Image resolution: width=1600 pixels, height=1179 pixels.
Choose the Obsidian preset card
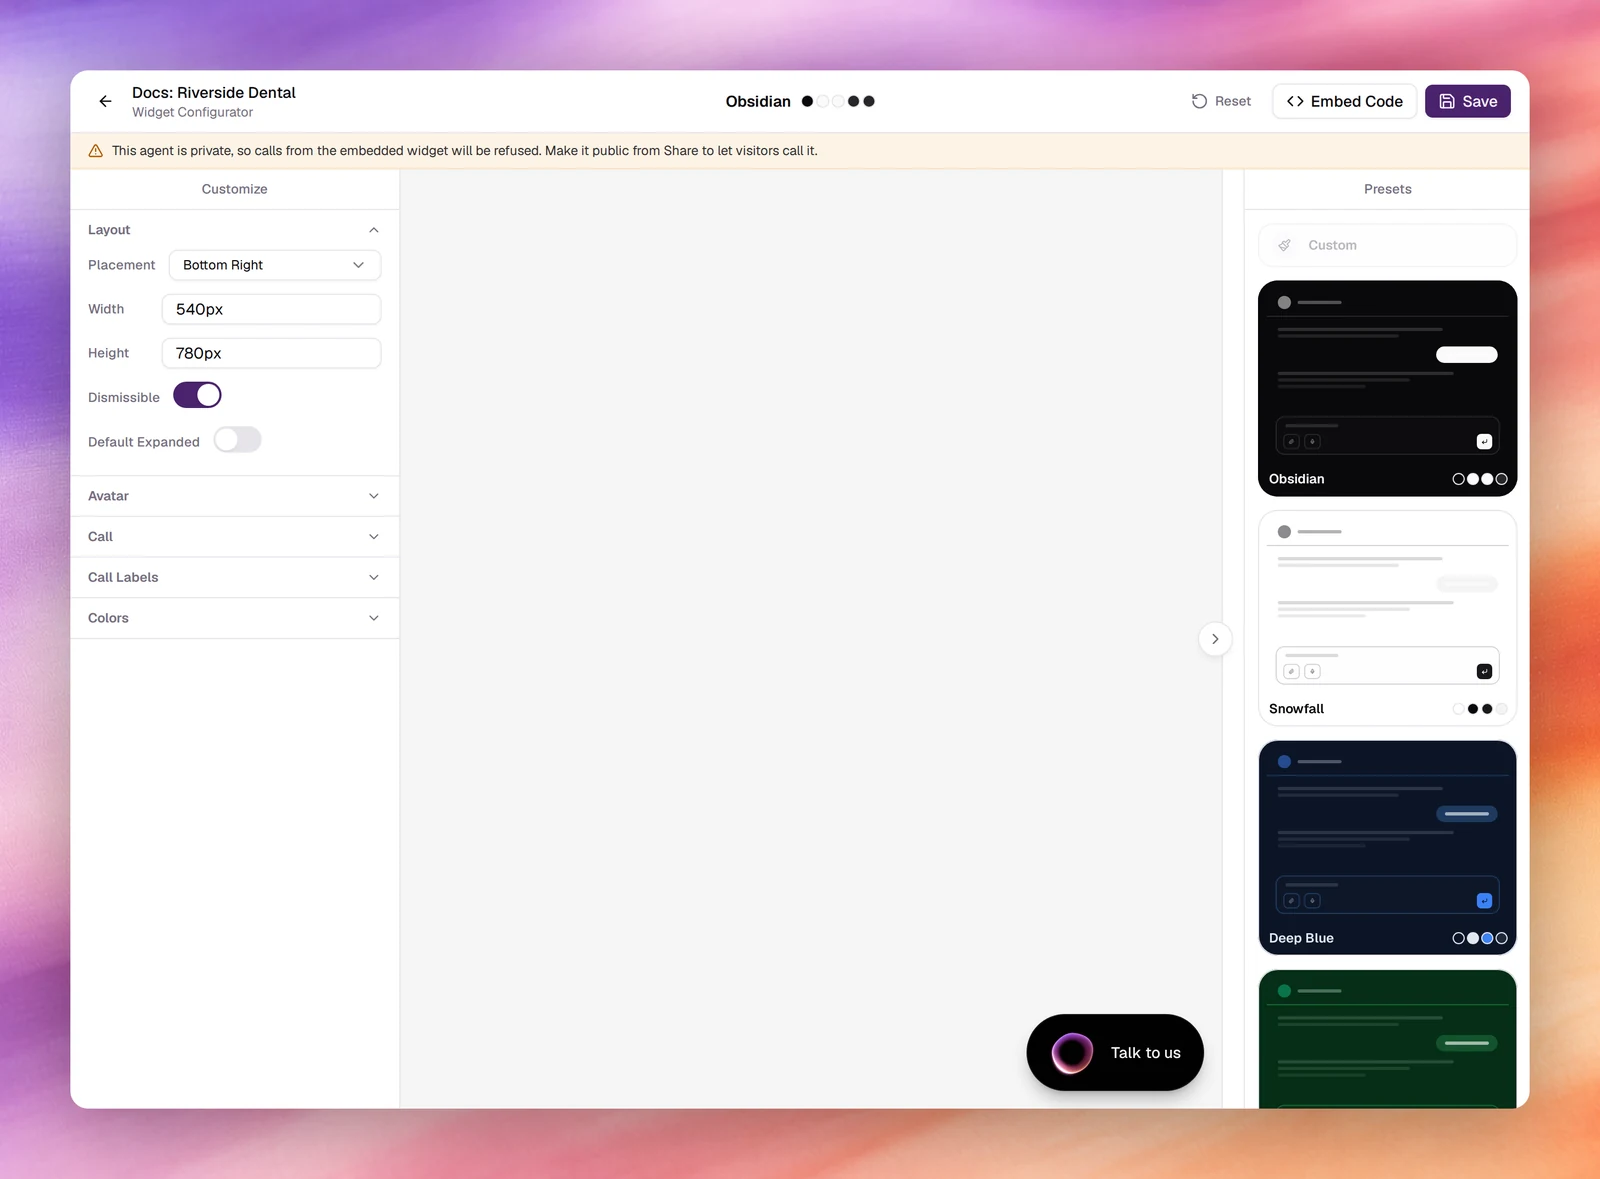[1387, 388]
